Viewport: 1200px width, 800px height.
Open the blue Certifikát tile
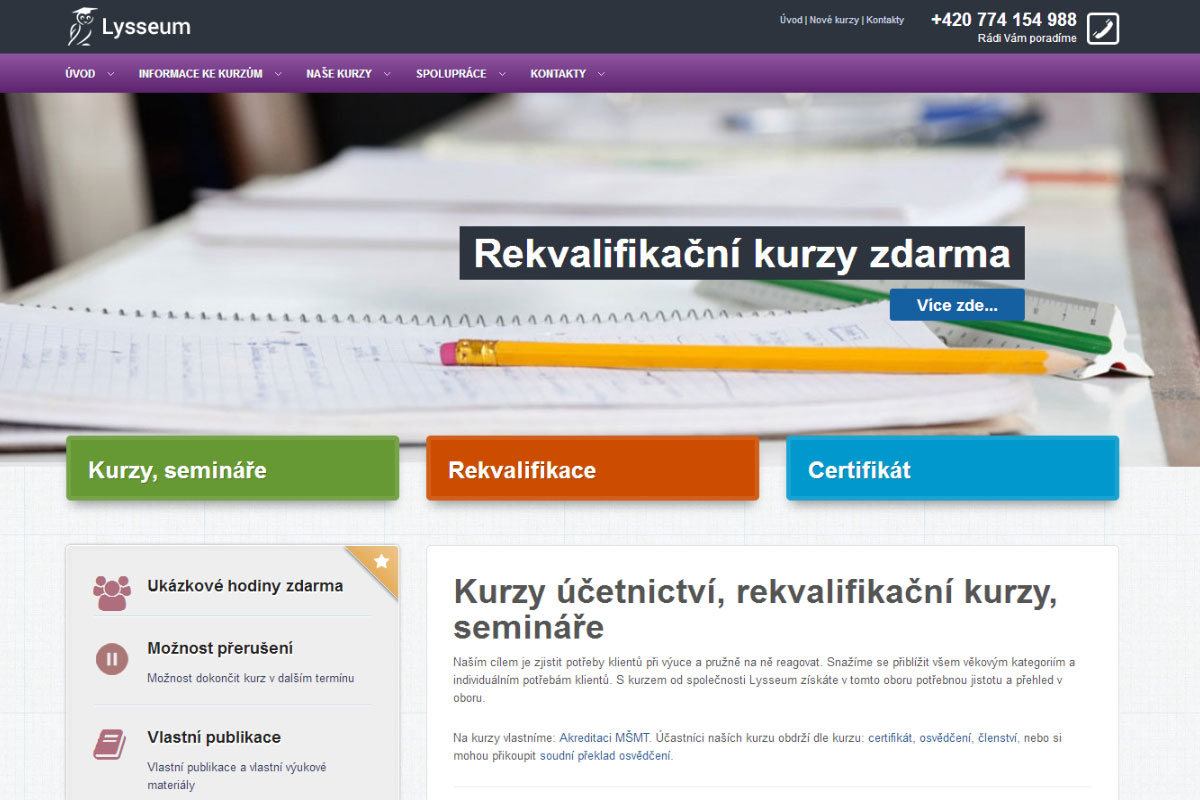(953, 468)
